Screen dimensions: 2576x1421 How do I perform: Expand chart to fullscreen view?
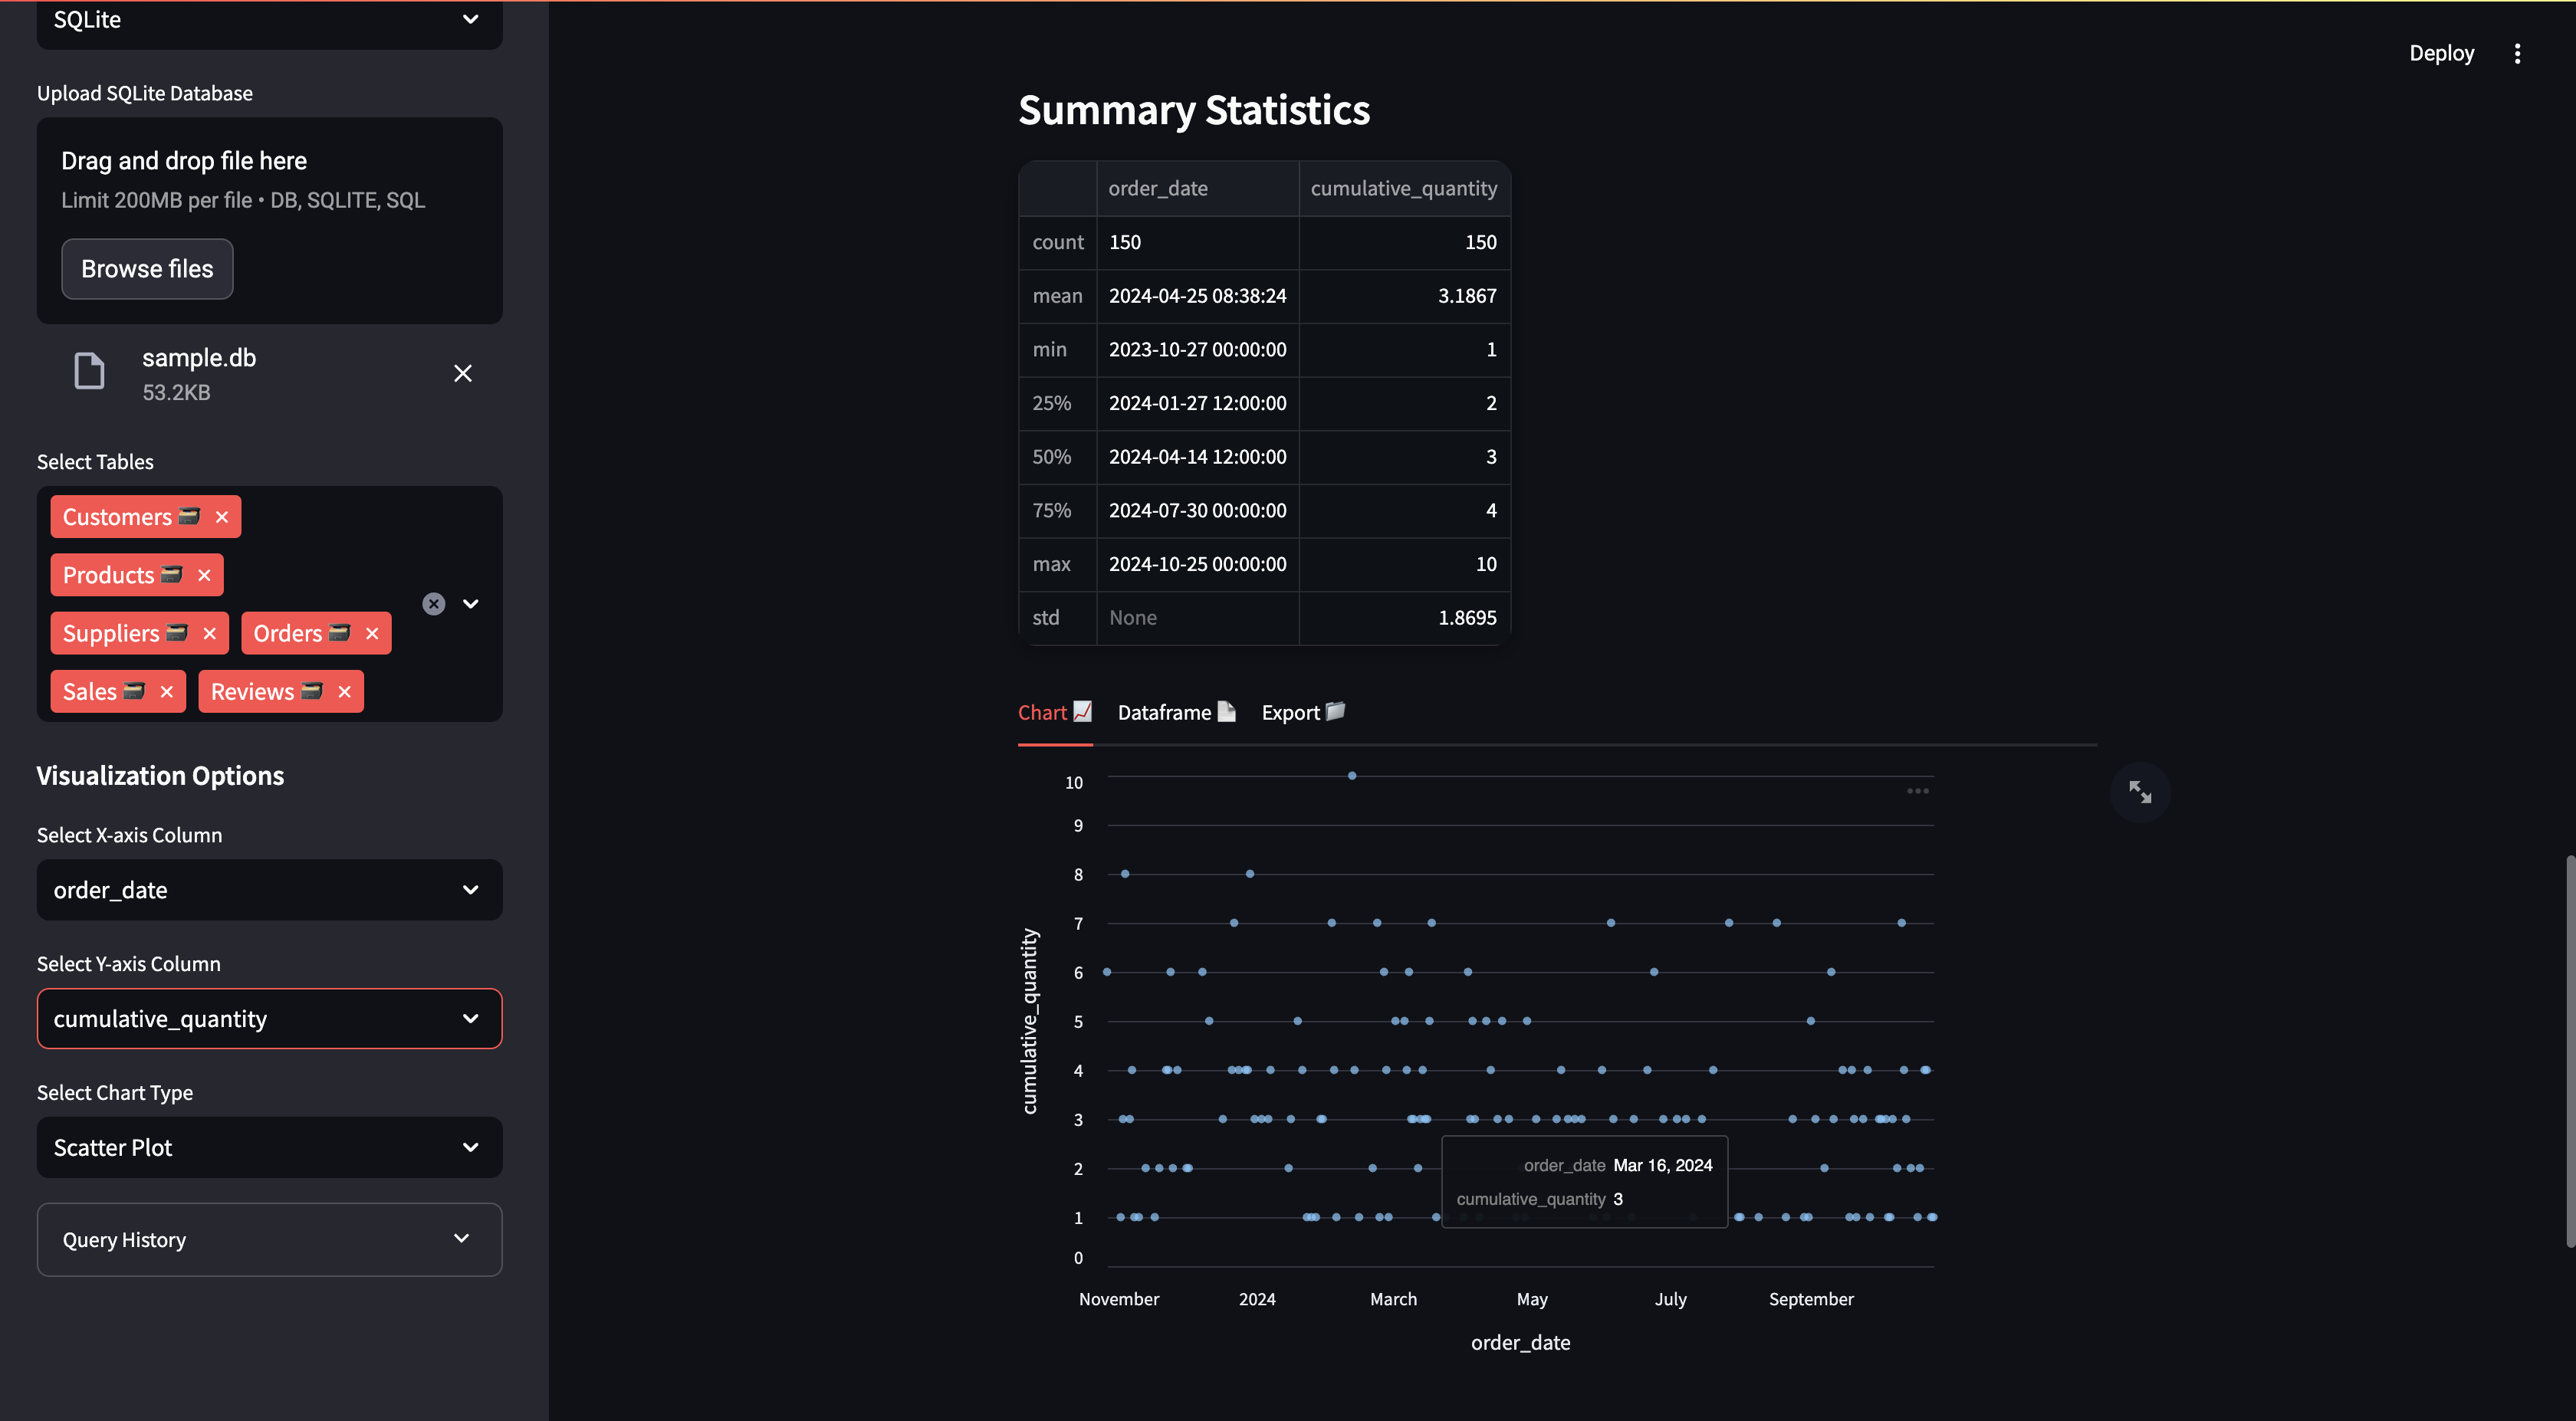(2139, 792)
